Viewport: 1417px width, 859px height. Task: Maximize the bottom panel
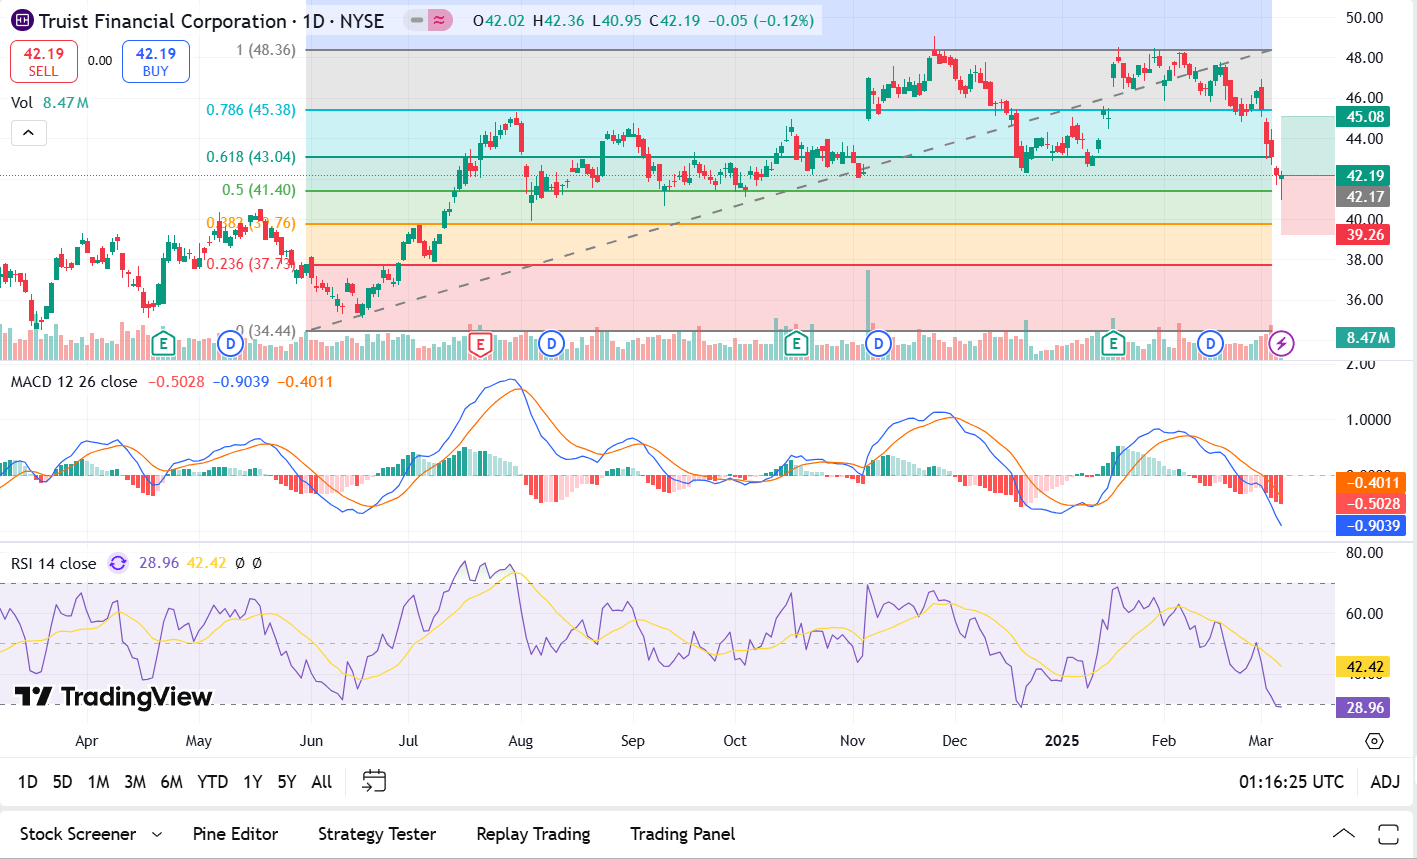click(x=1387, y=834)
